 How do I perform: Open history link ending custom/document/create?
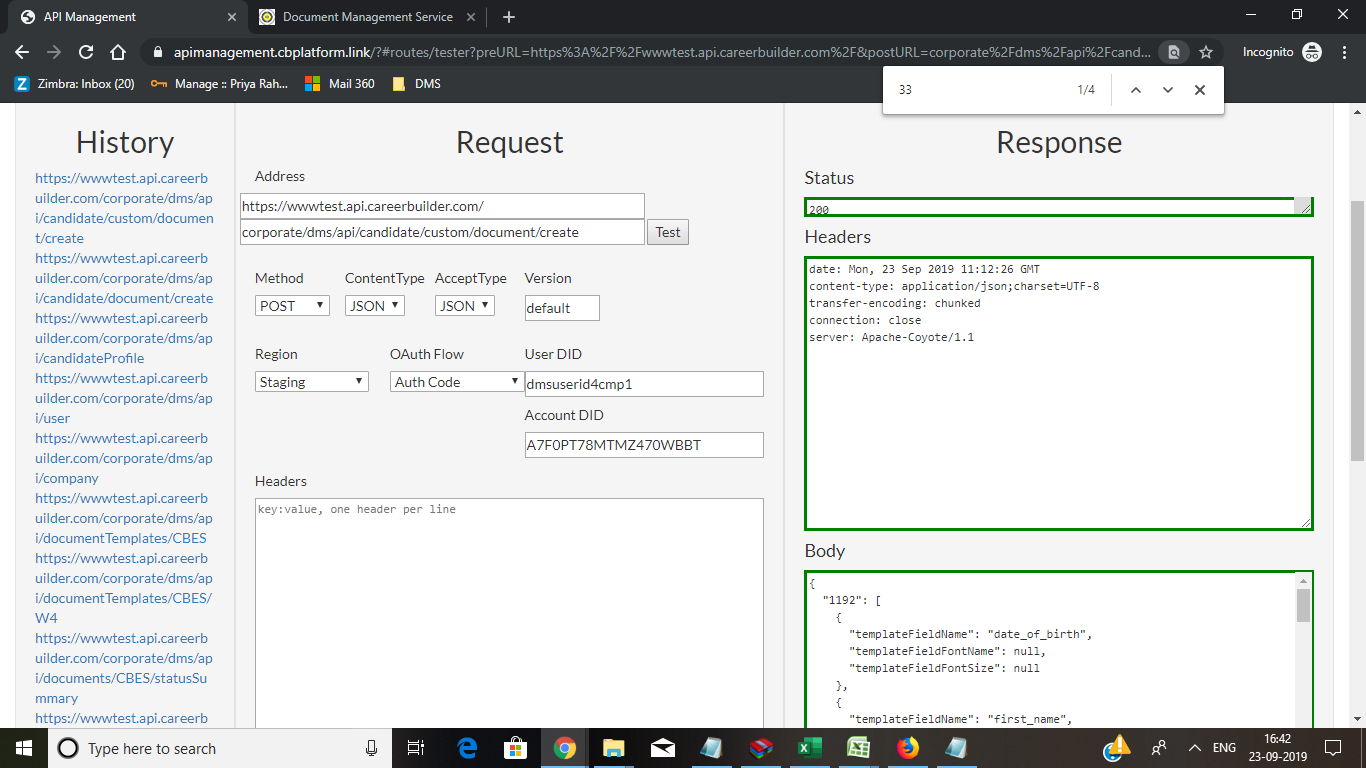tap(124, 208)
